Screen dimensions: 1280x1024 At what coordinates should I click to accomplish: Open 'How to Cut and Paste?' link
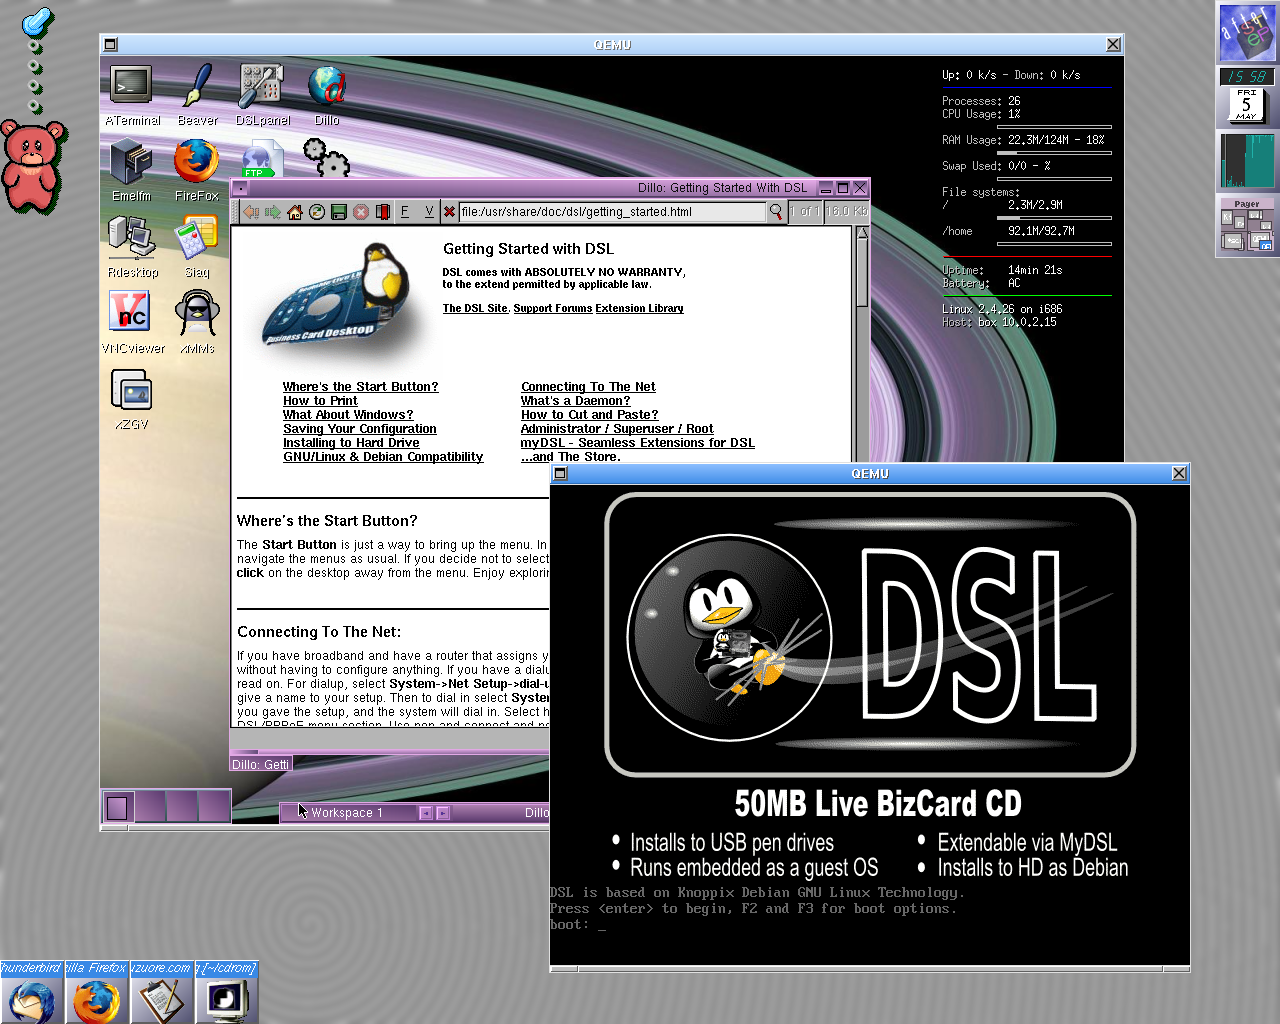click(589, 415)
